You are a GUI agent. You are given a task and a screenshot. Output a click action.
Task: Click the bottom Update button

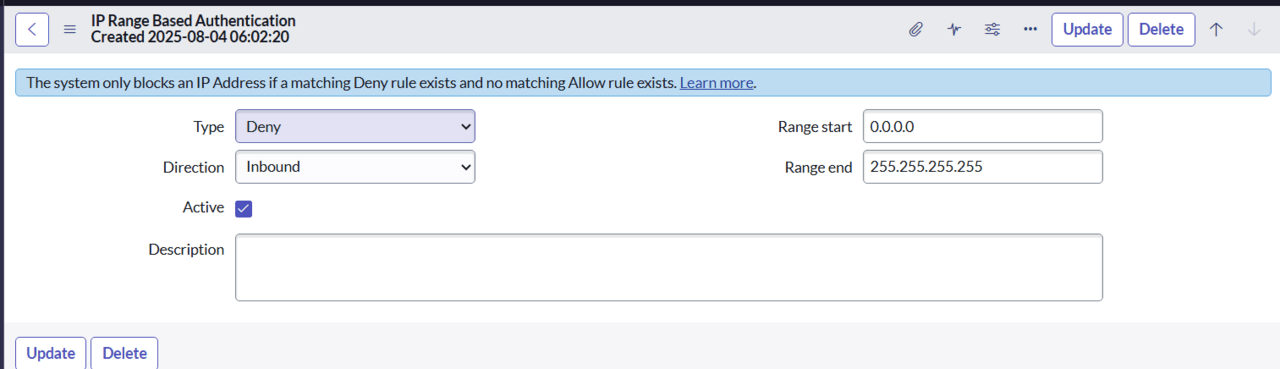[x=51, y=353]
